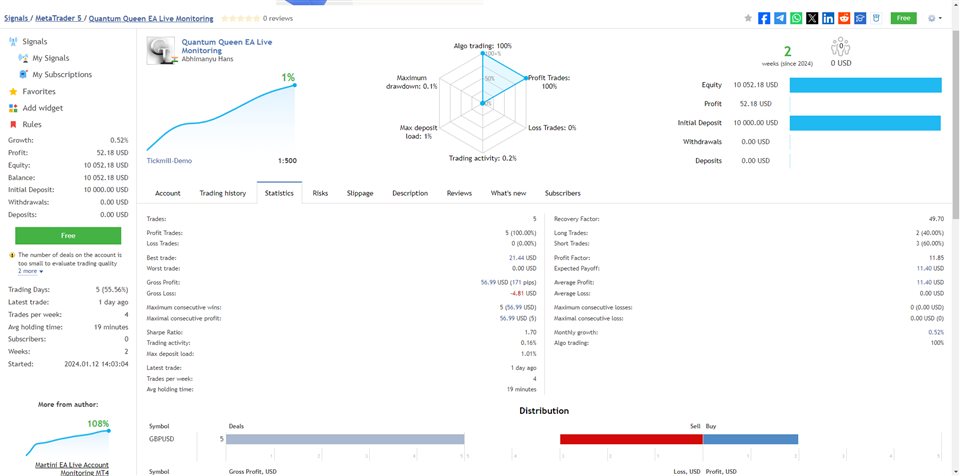Click the GBPUSD deals bar
This screenshot has height=476, width=960.
click(x=345, y=439)
